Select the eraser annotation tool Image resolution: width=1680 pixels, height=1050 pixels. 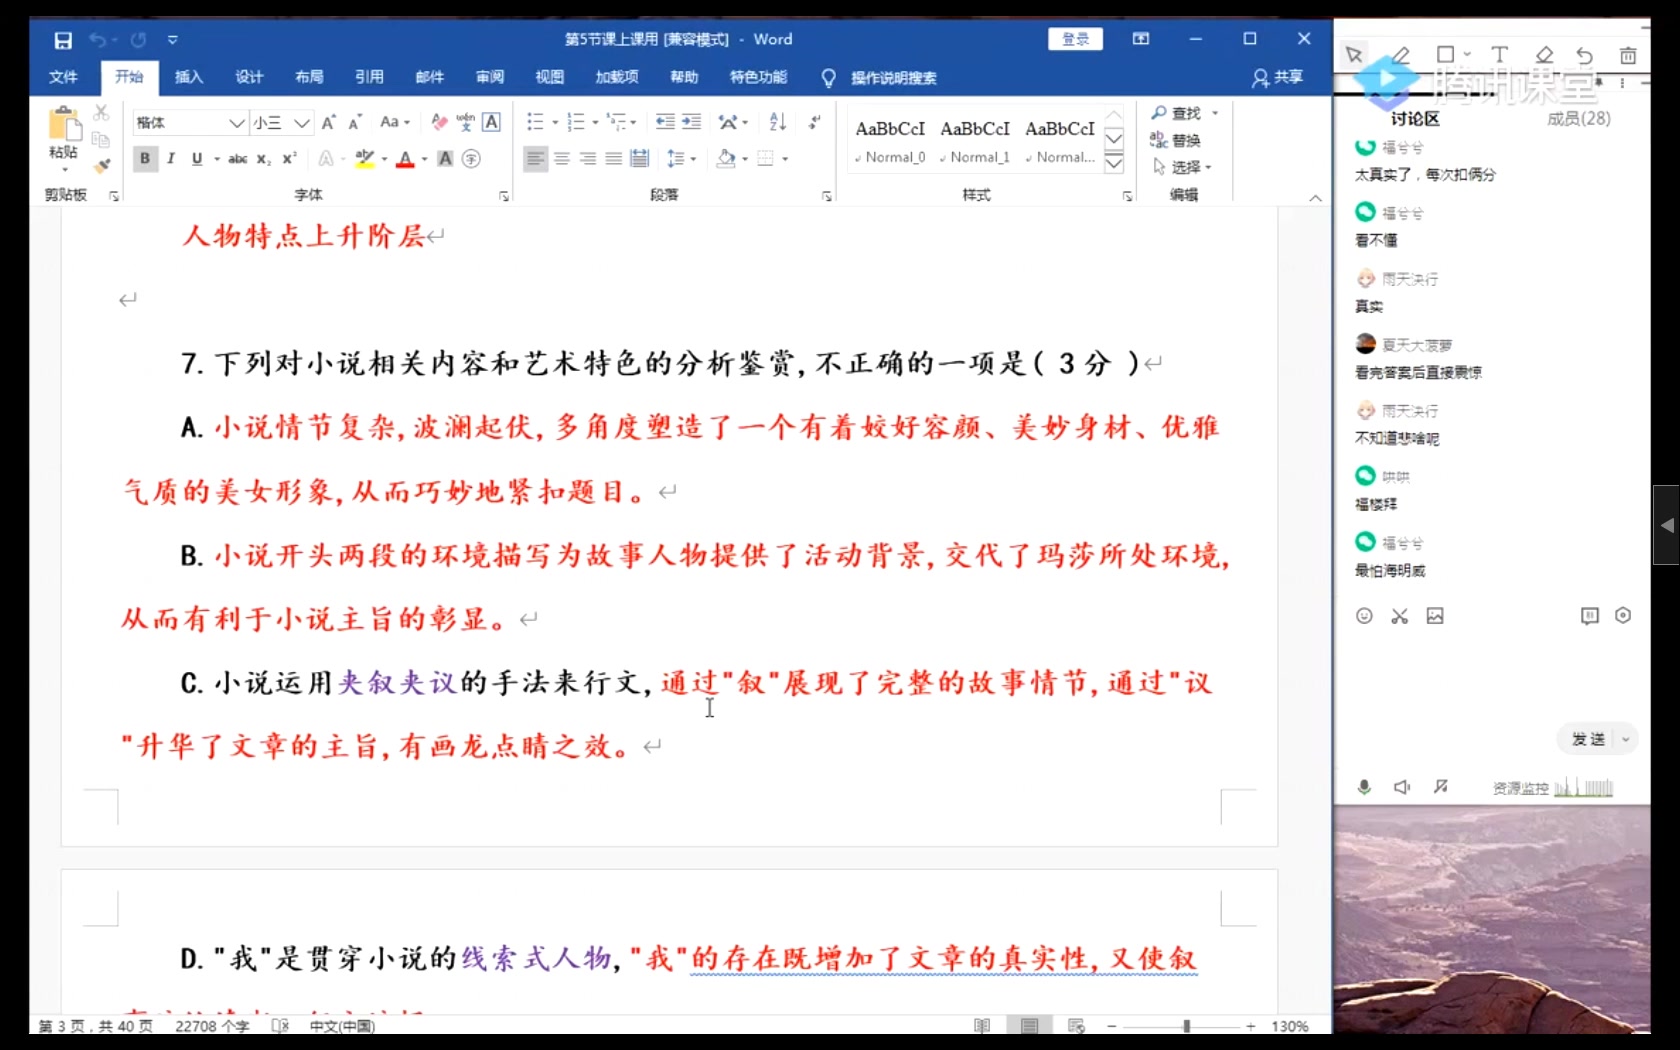click(x=1544, y=54)
